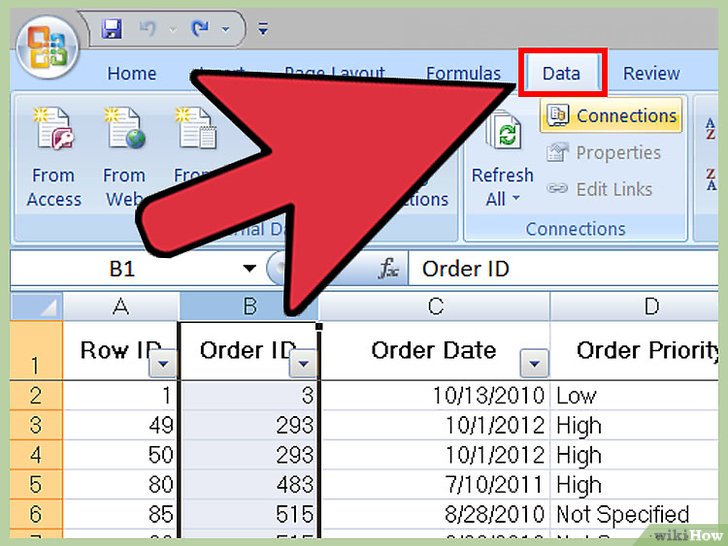Open the Order Date filter dropdown
The width and height of the screenshot is (728, 546).
[x=534, y=364]
